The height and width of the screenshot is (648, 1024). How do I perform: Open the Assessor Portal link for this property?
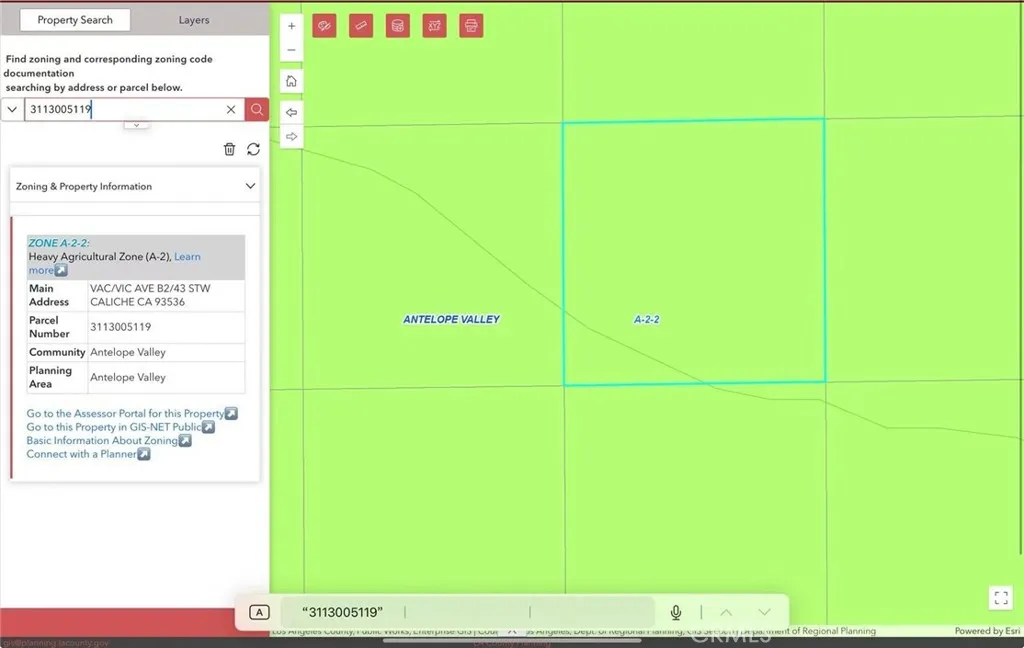click(131, 414)
